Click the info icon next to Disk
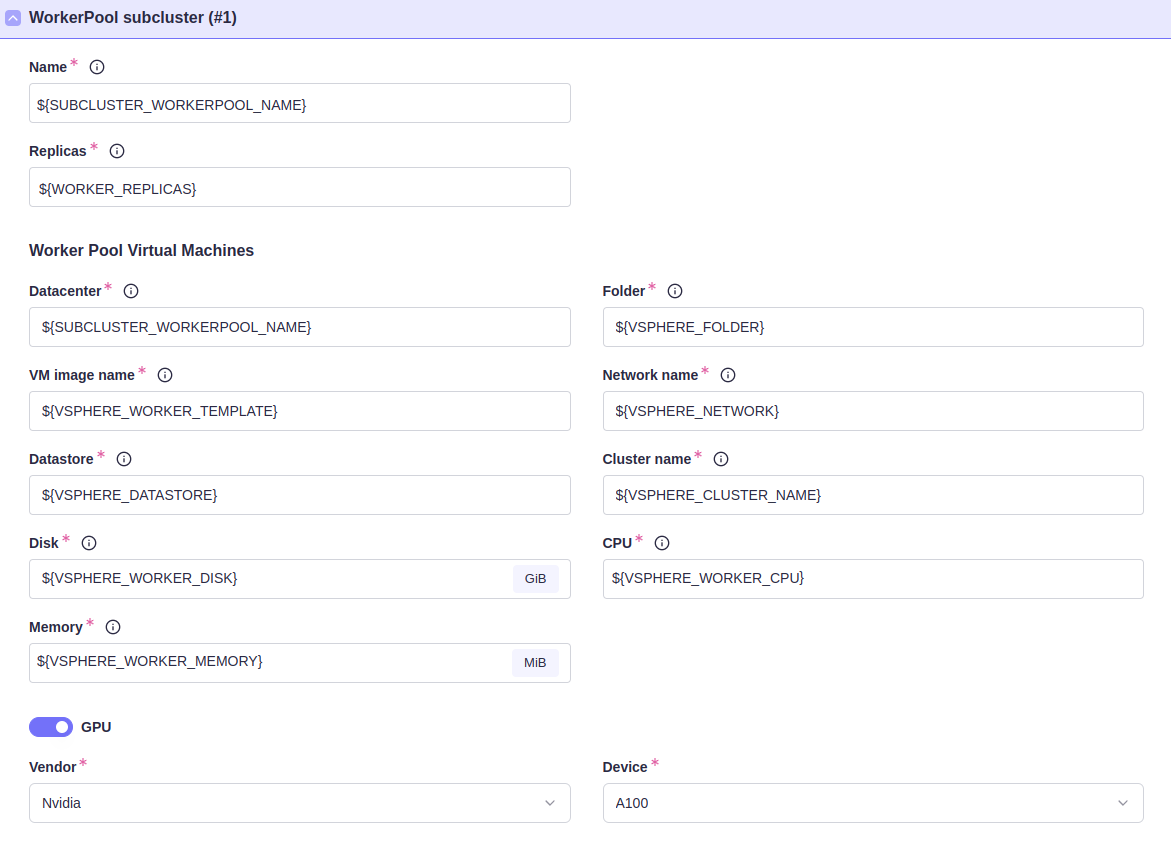This screenshot has width=1171, height=841. (89, 543)
